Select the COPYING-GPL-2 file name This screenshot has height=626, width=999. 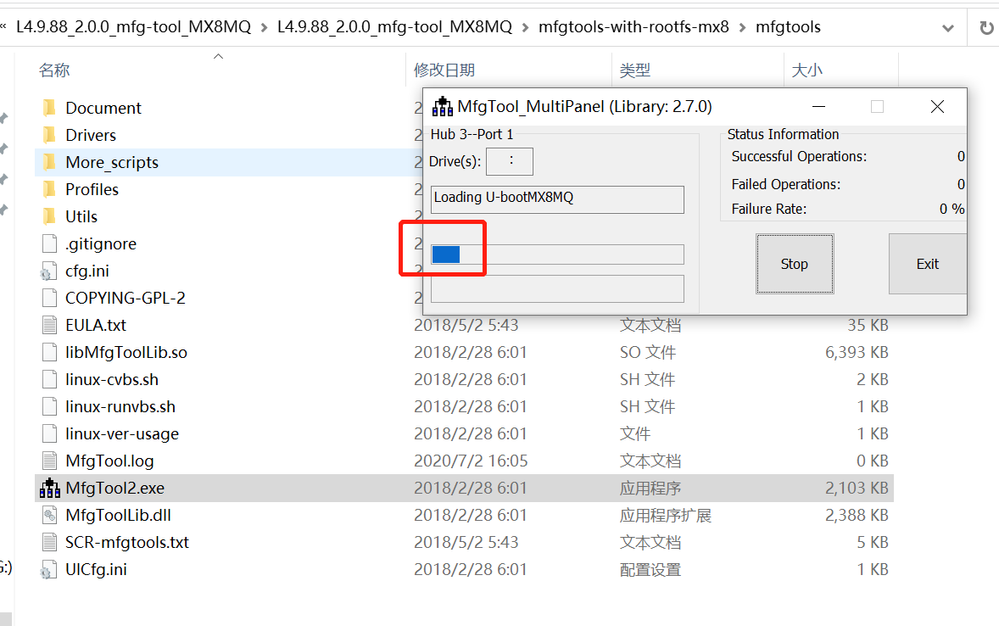click(126, 298)
